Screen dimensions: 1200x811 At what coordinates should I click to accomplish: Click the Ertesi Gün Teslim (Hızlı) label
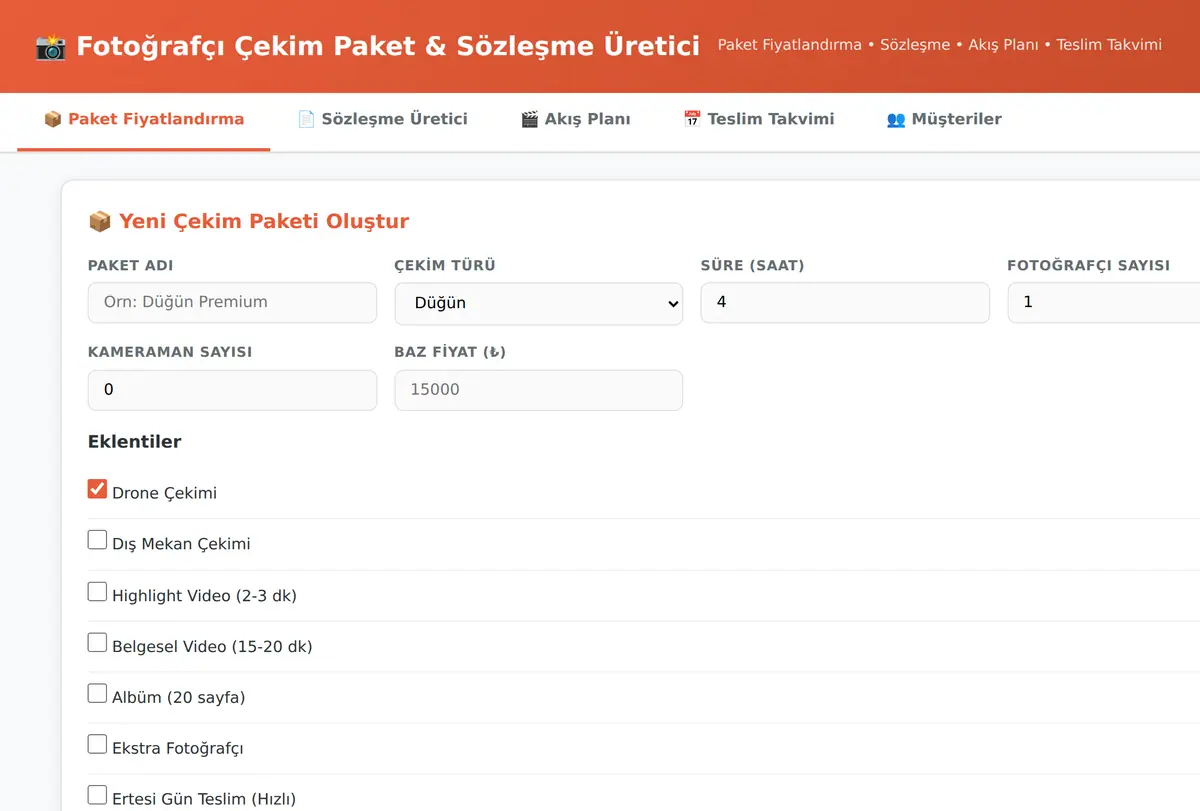[x=204, y=799]
